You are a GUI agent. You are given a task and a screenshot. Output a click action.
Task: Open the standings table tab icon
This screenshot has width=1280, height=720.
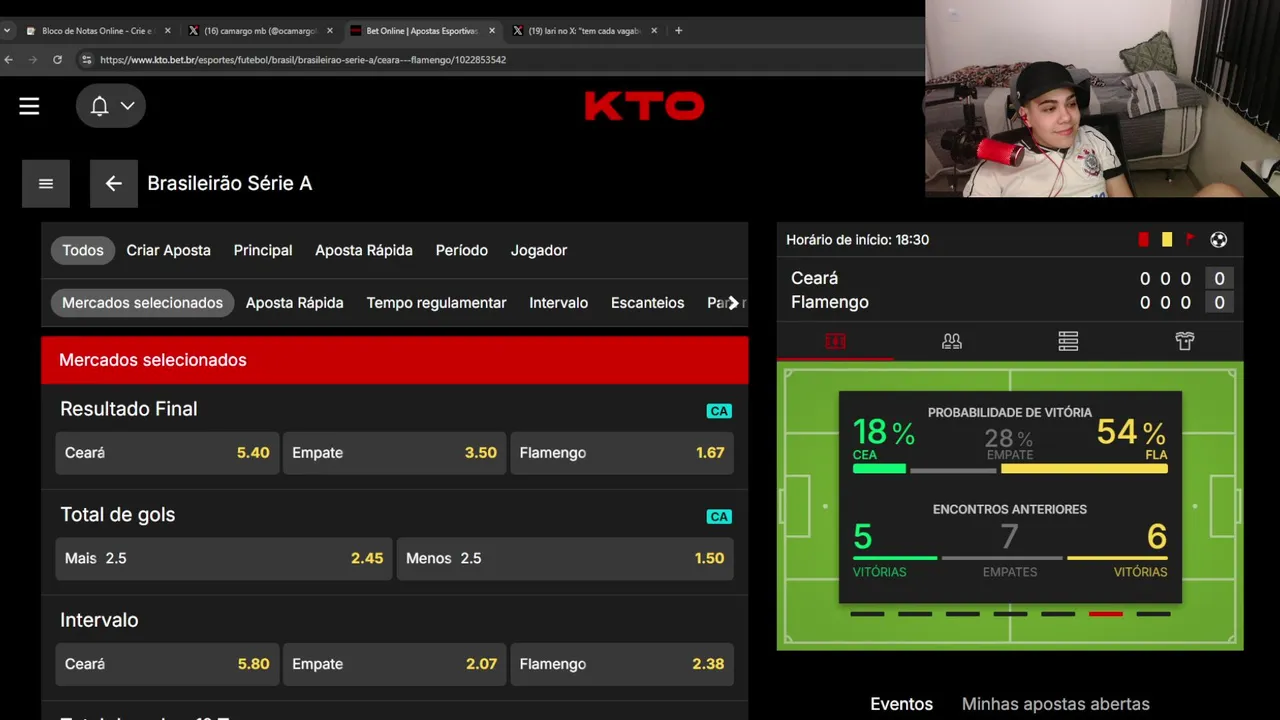coord(1068,342)
